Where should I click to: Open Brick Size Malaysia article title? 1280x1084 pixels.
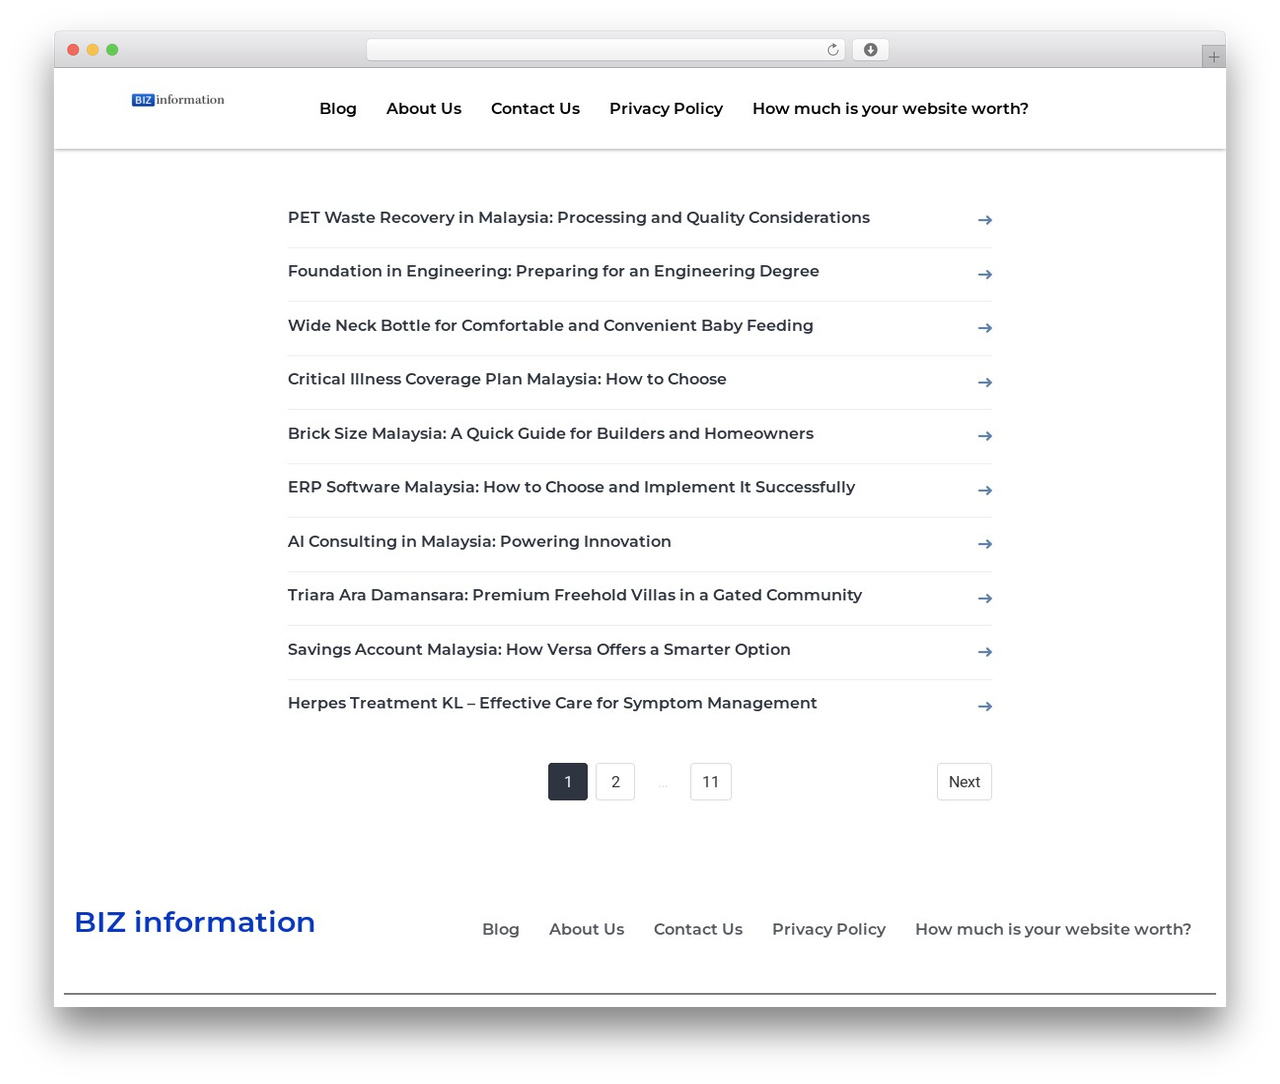(x=551, y=434)
